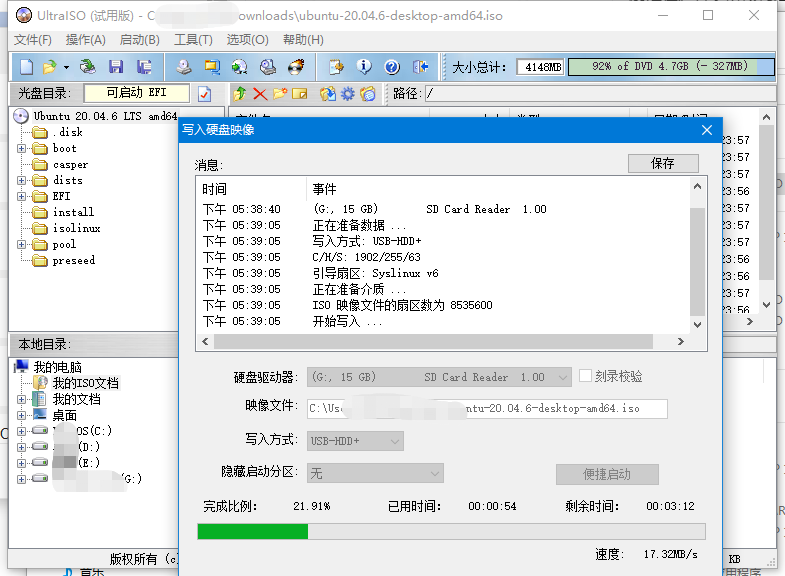Click the Up one folder green-arrow icon
The height and width of the screenshot is (576, 785).
(240, 94)
